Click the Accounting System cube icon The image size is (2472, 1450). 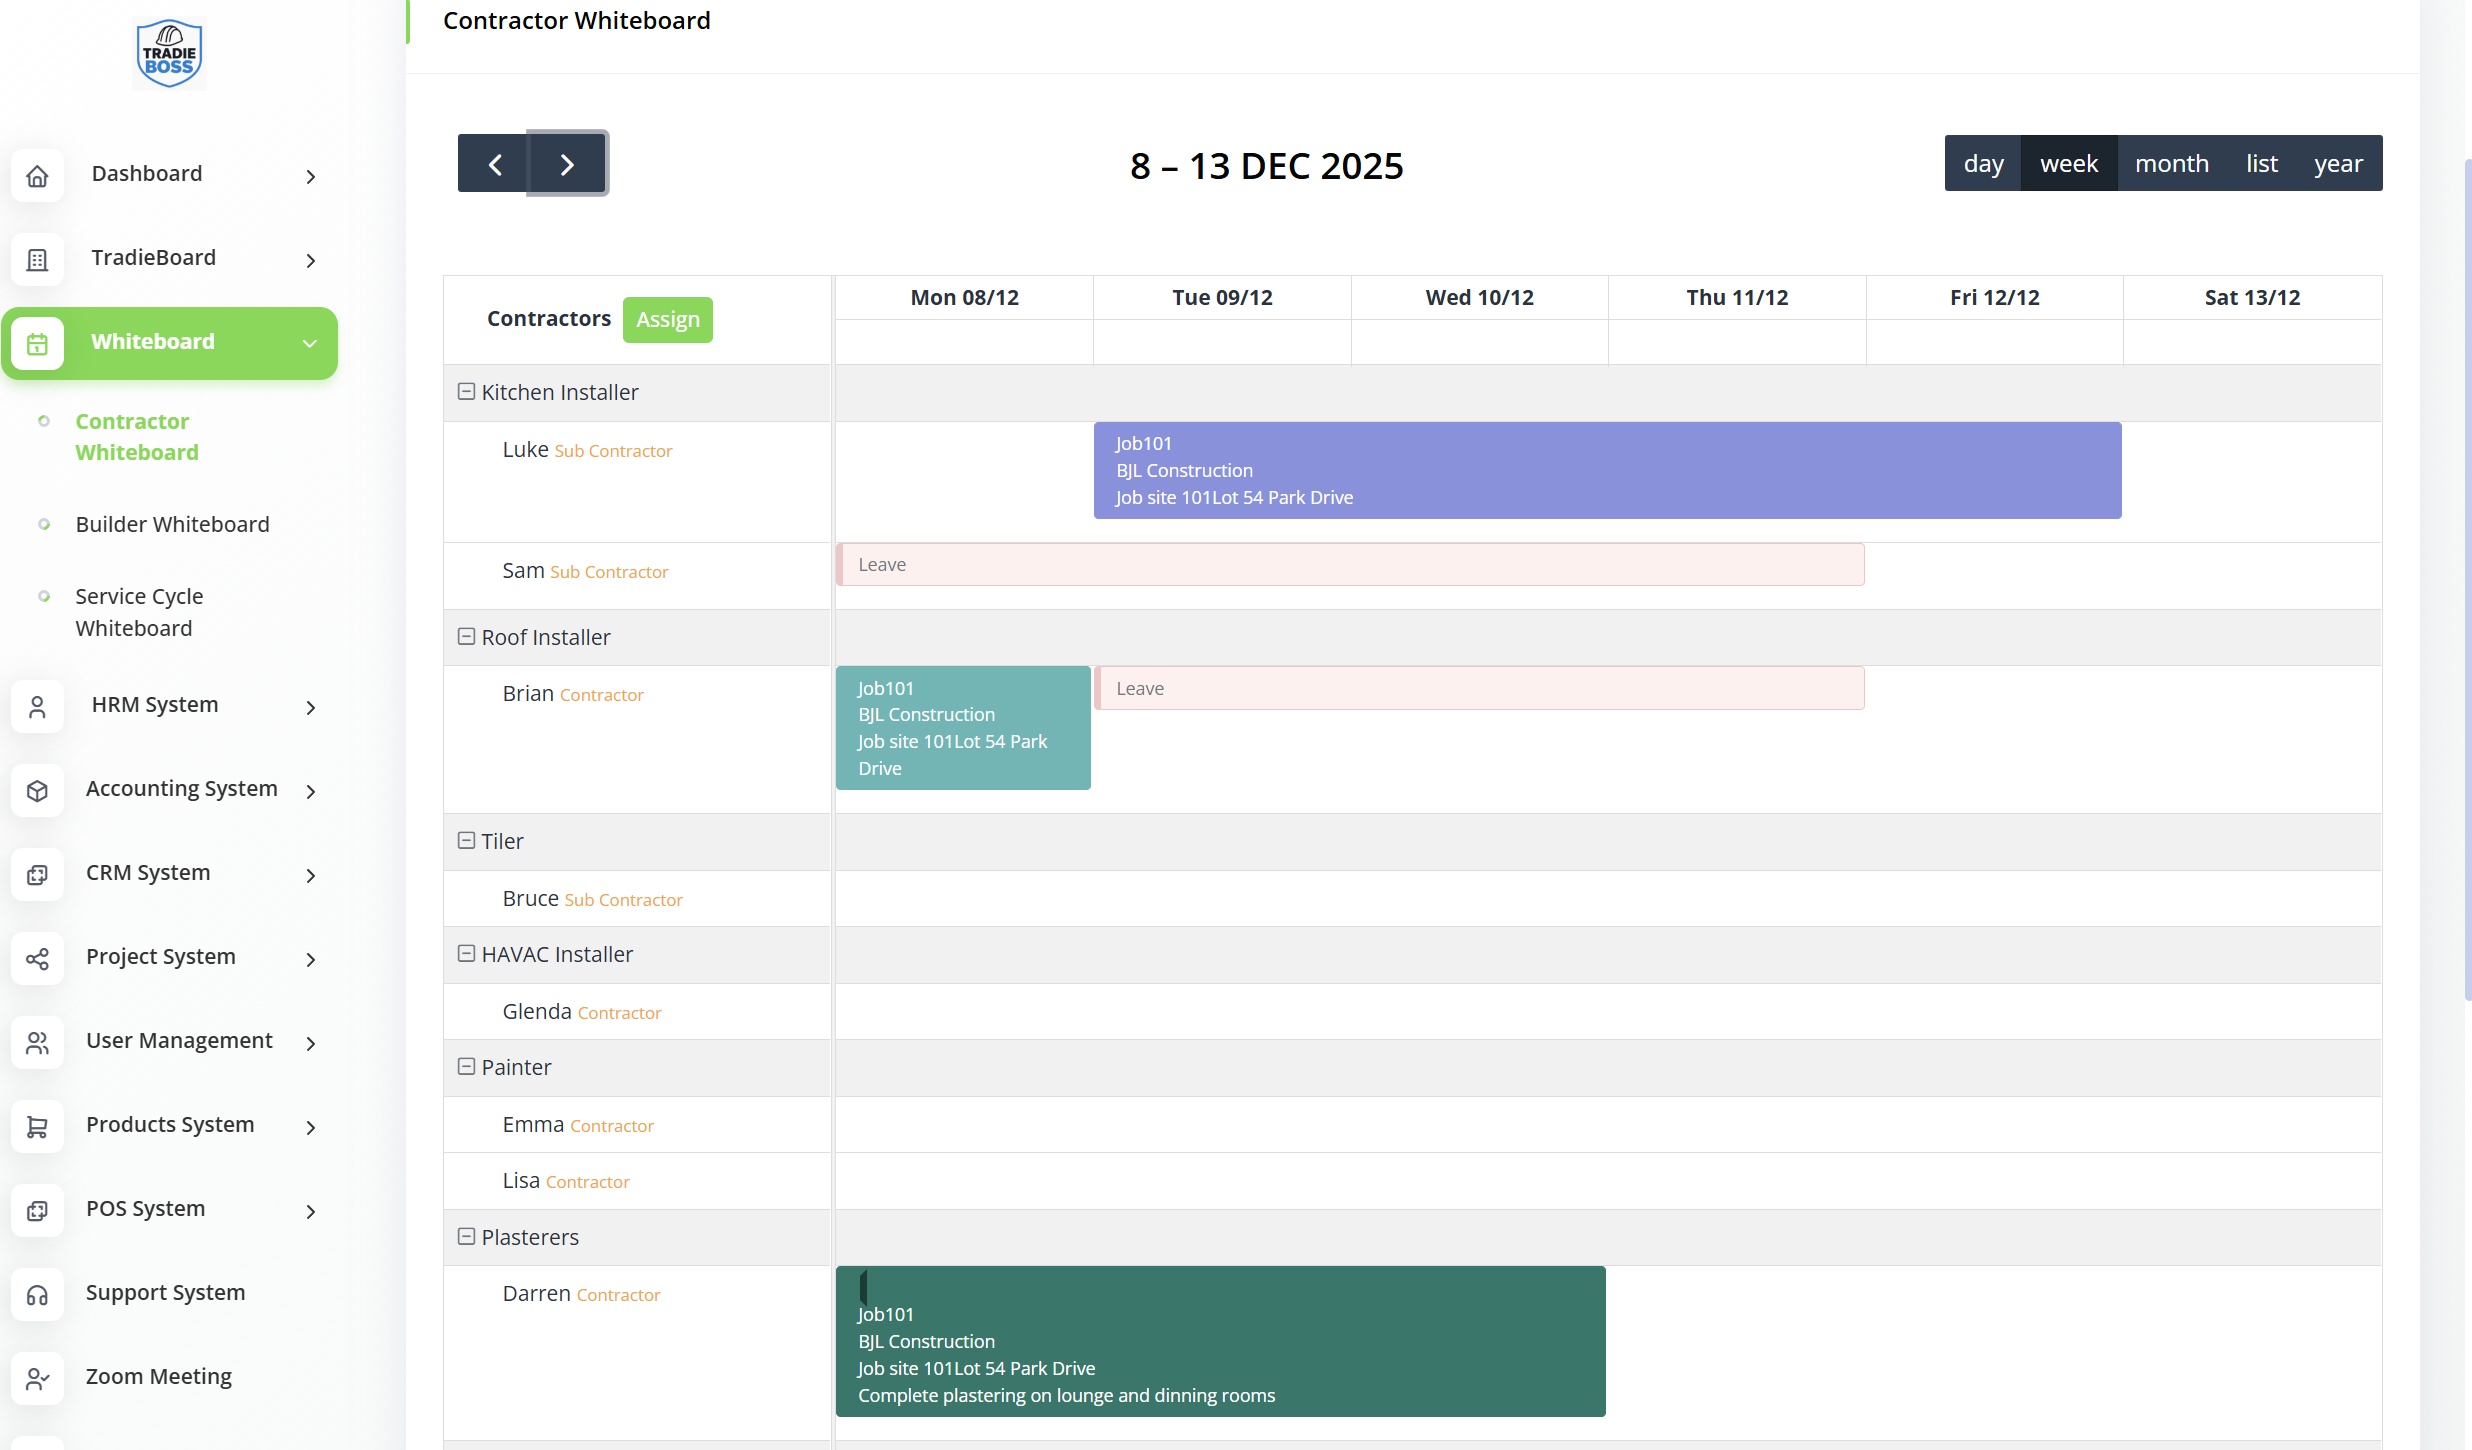[37, 791]
